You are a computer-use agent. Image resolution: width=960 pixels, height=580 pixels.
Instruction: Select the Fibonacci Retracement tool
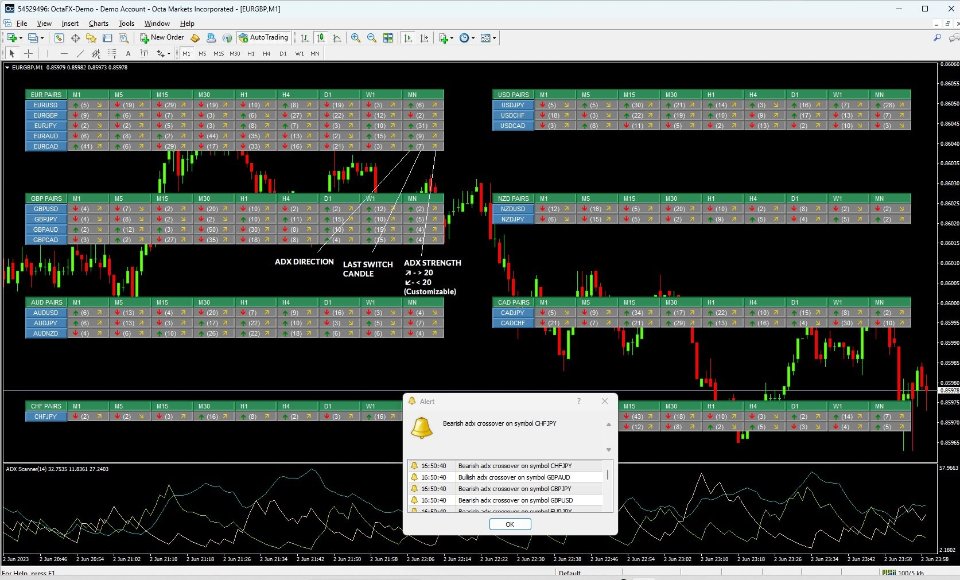tap(112, 54)
